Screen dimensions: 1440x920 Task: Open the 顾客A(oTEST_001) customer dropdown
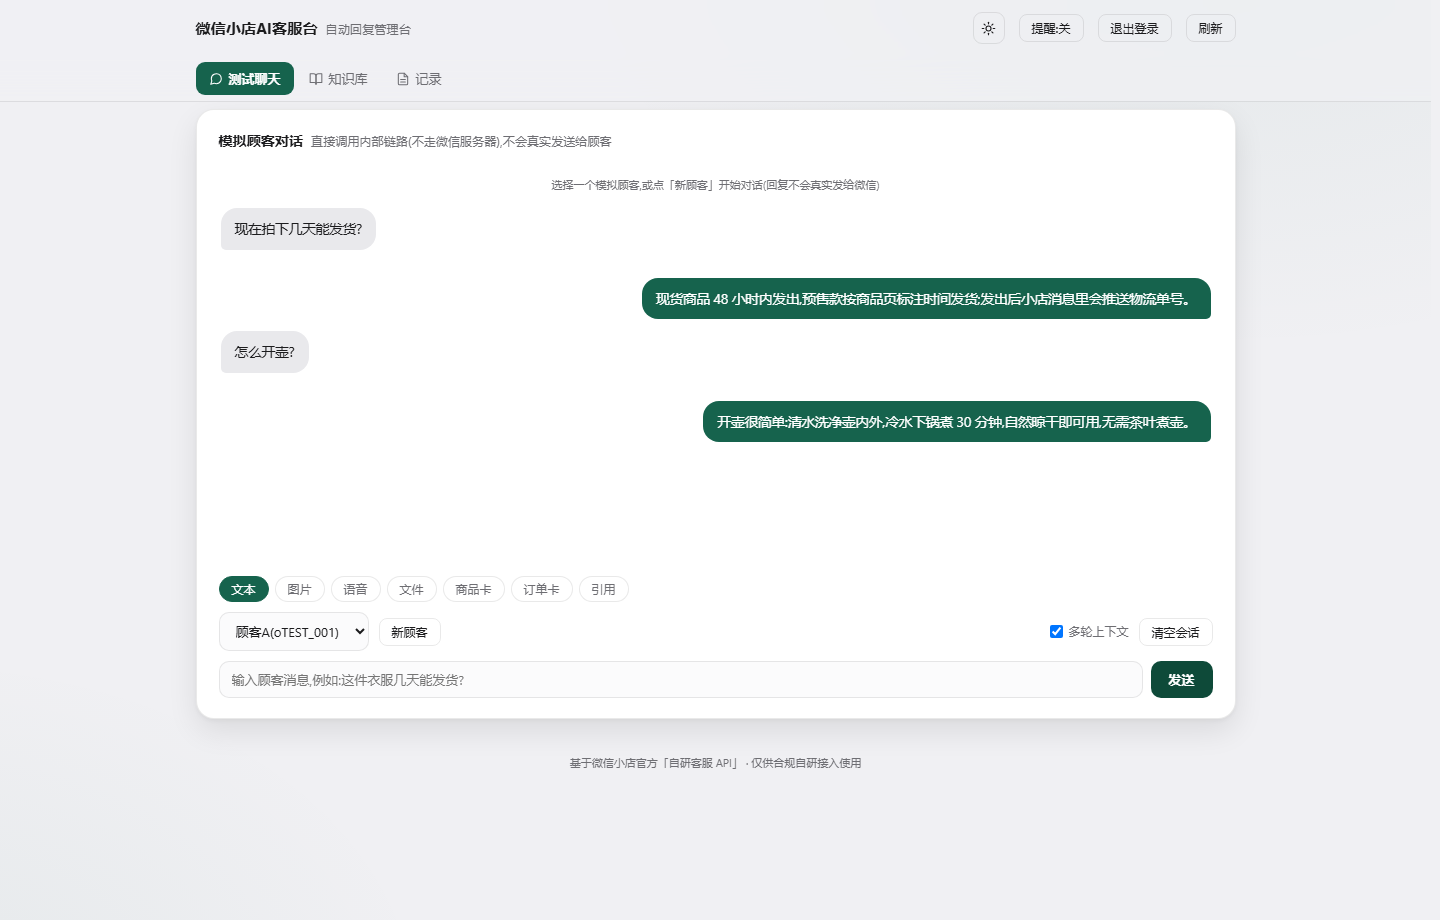point(294,632)
